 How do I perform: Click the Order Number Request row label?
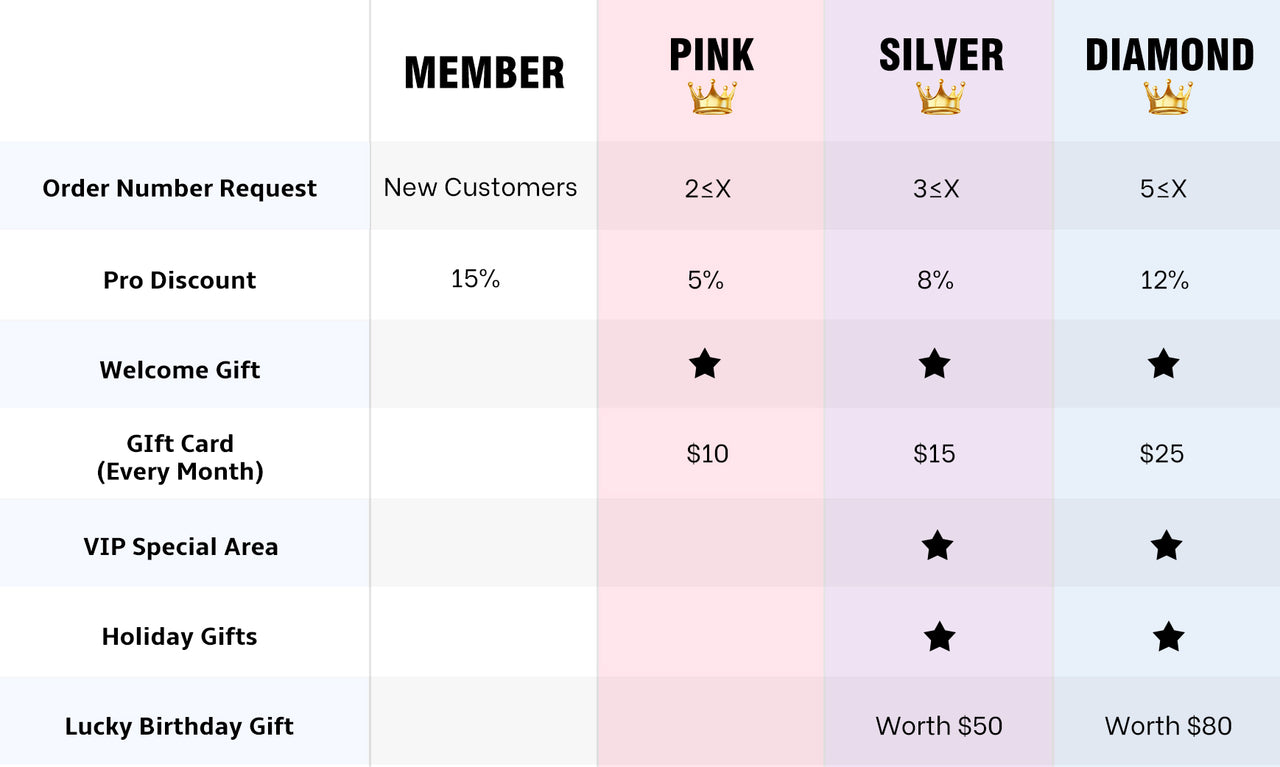(x=180, y=188)
